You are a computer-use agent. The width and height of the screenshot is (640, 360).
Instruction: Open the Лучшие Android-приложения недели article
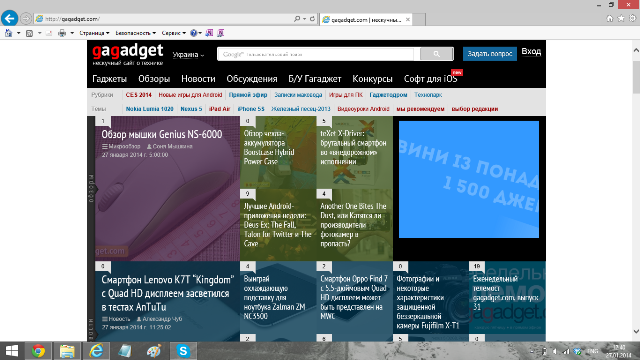(278, 225)
